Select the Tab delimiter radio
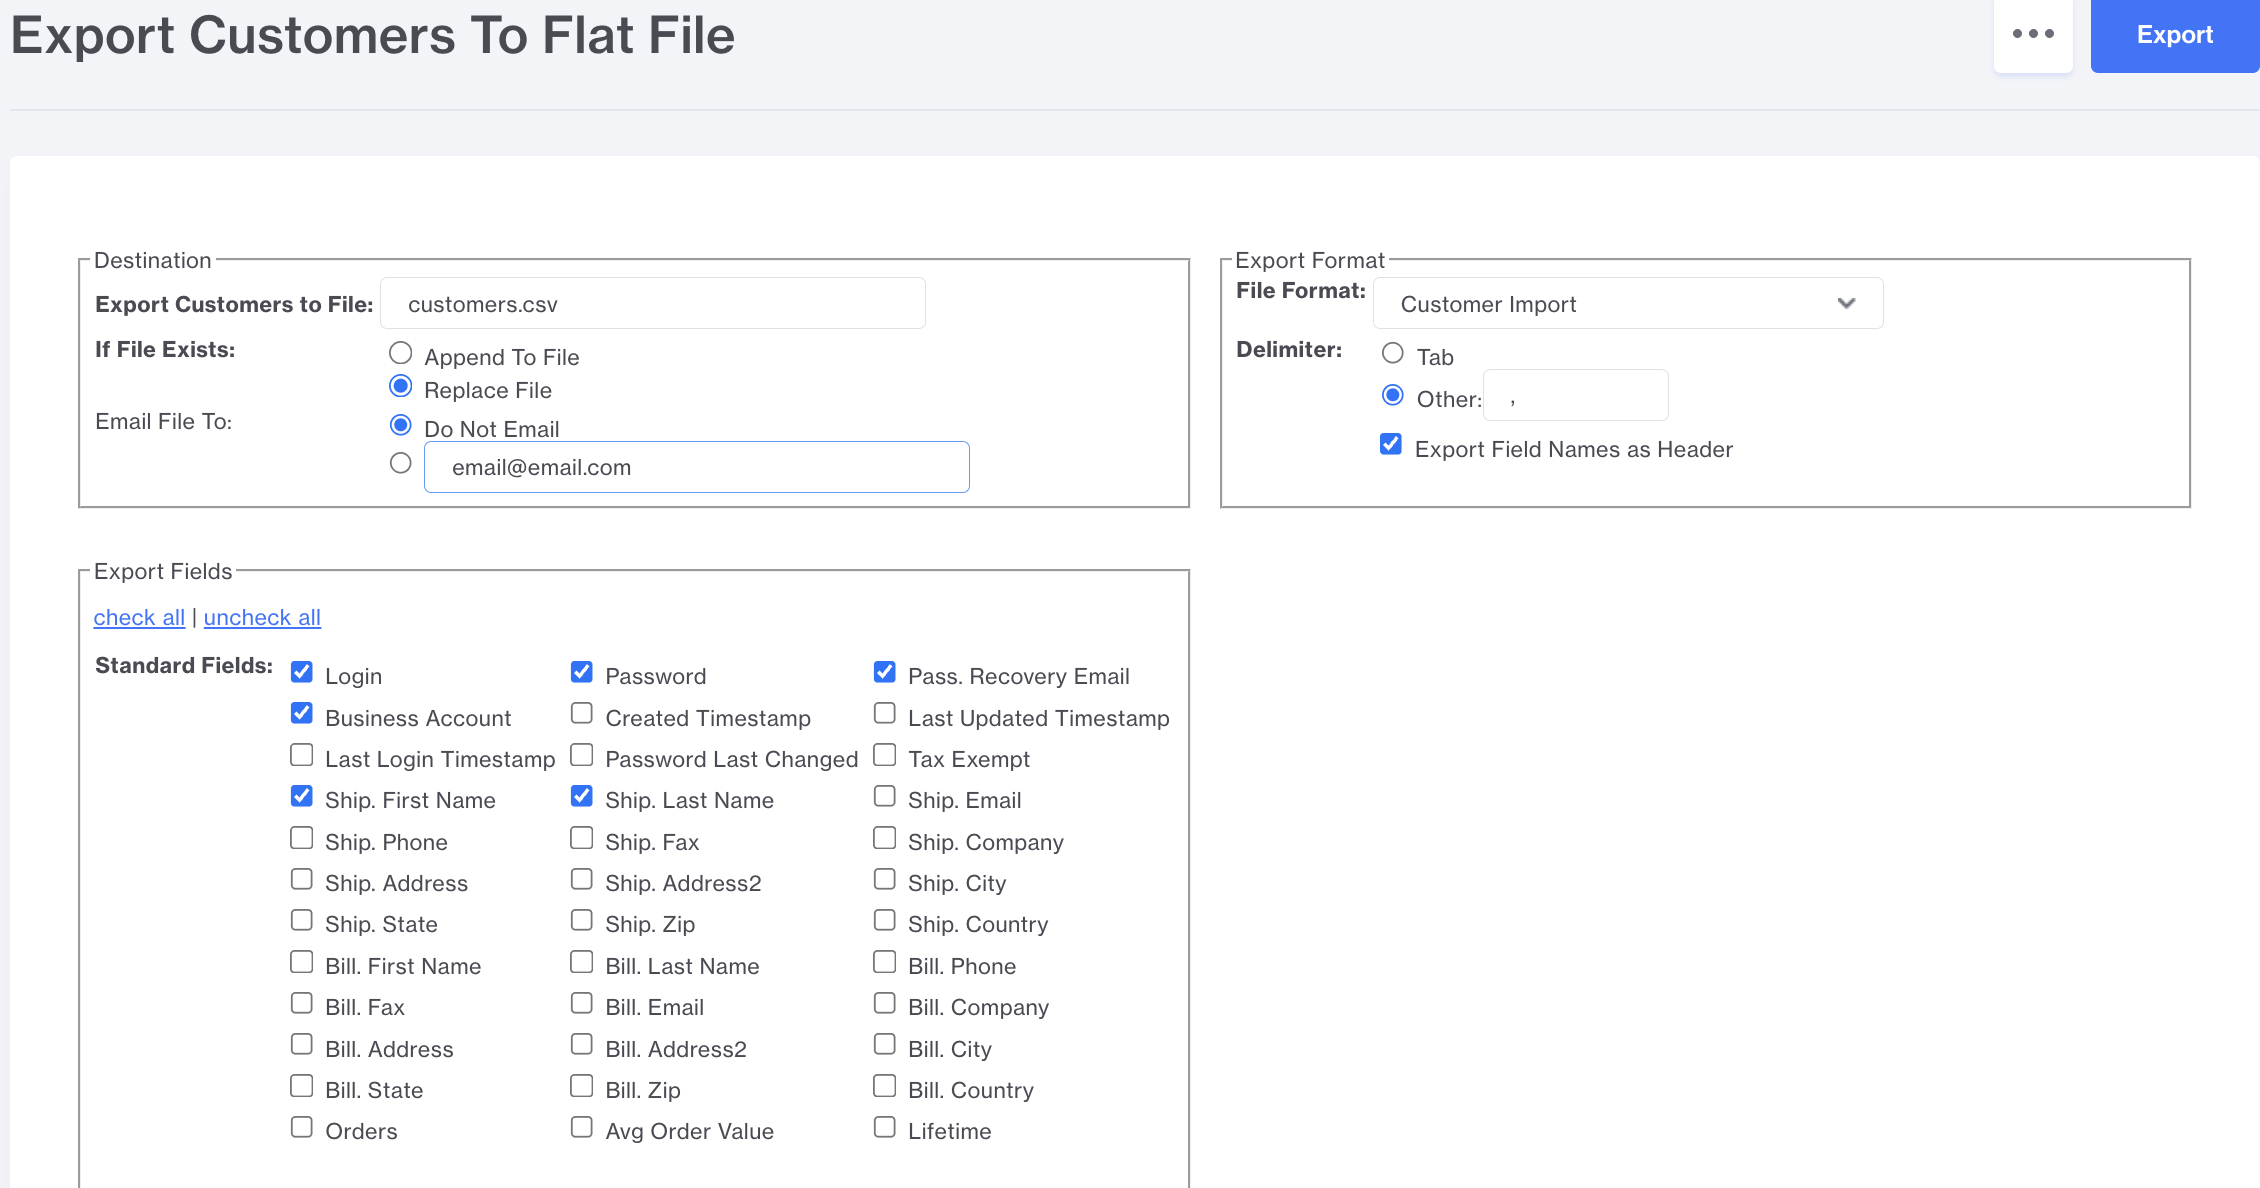This screenshot has height=1188, width=2260. click(x=1392, y=353)
